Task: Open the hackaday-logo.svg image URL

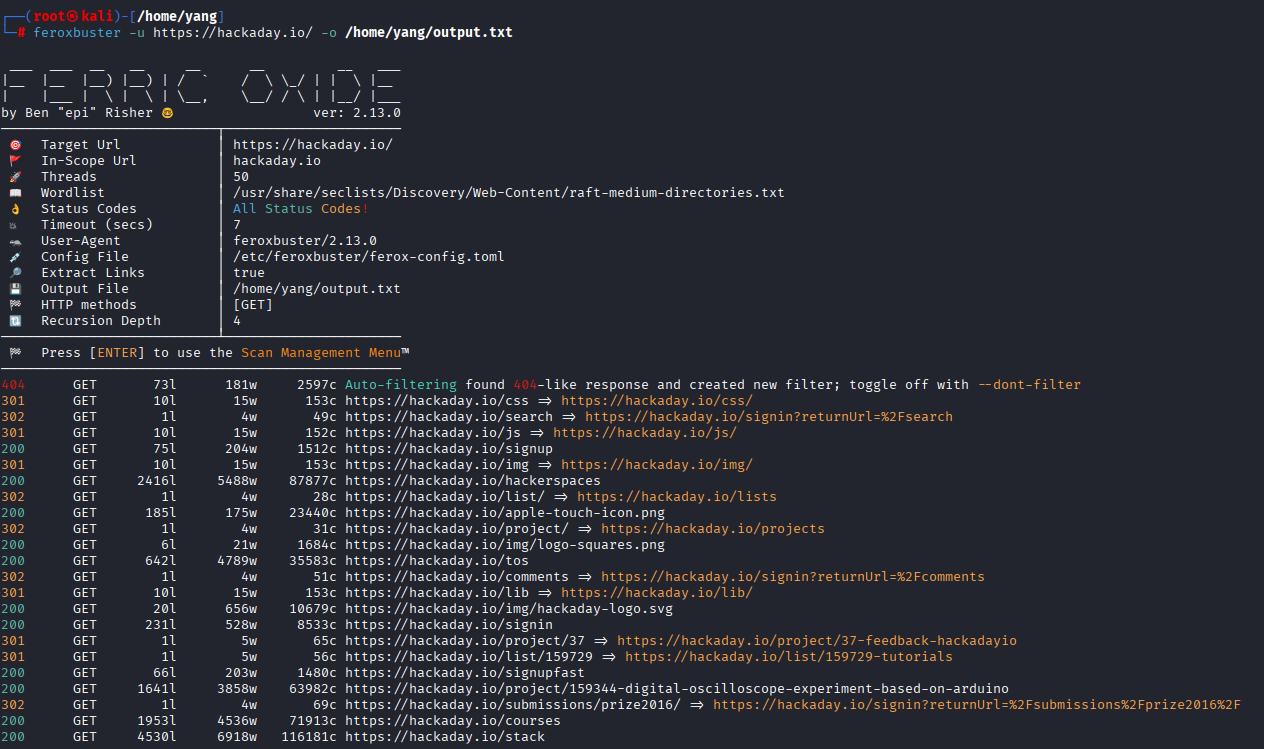Action: [509, 609]
